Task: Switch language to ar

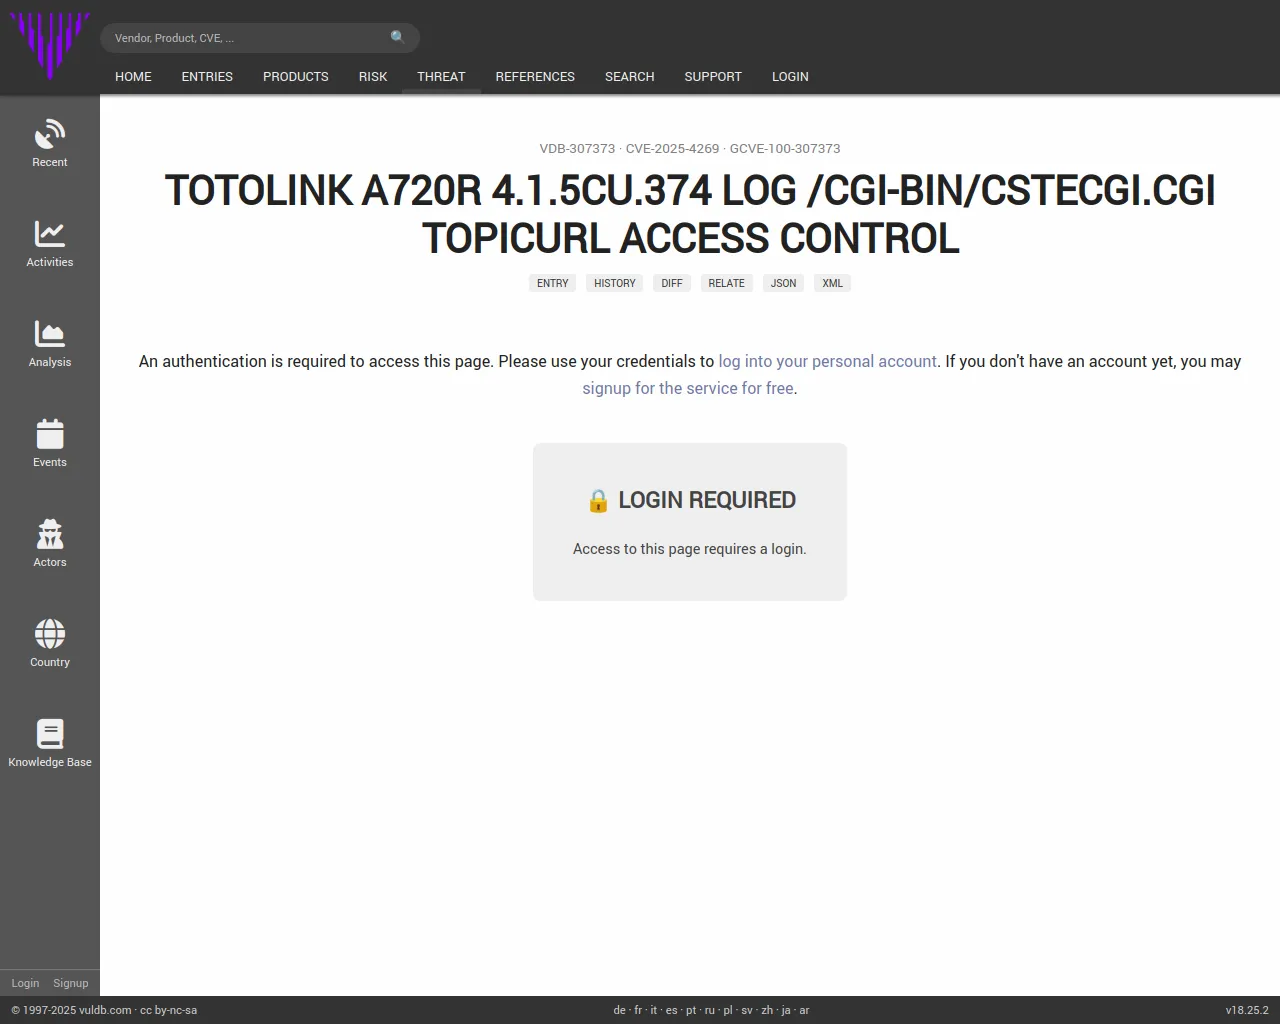Action: click(804, 1010)
